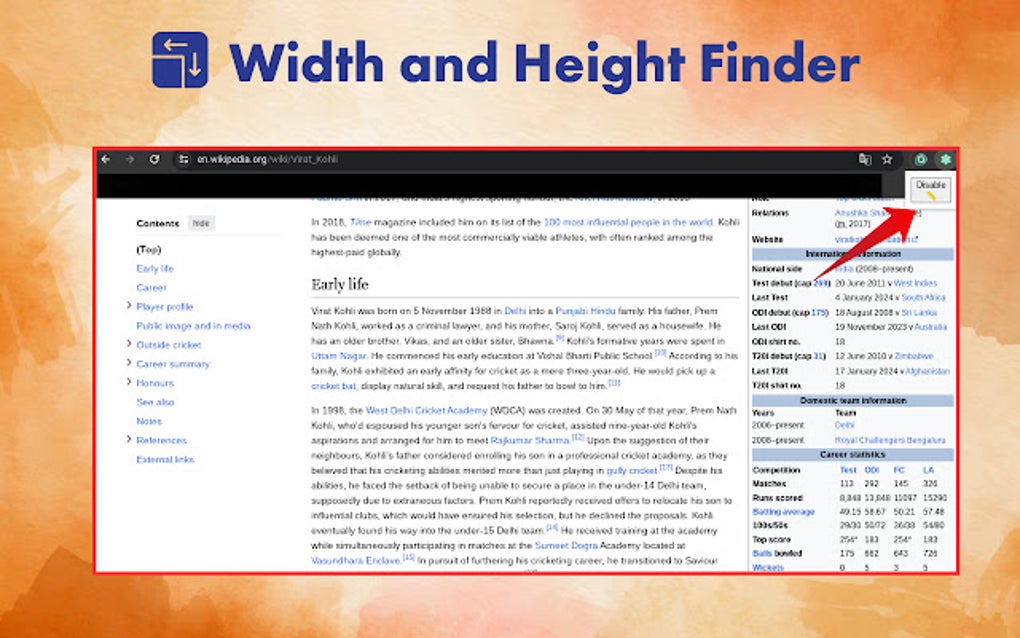This screenshot has width=1020, height=638.
Task: Reload the Wikipedia page
Action: (154, 159)
